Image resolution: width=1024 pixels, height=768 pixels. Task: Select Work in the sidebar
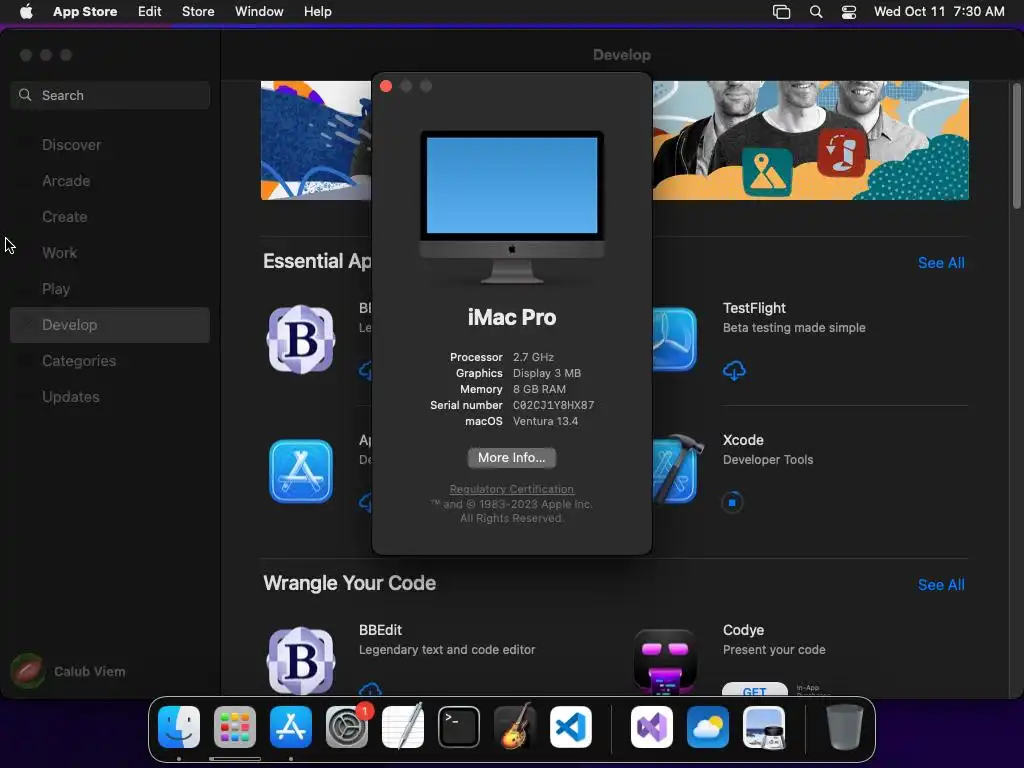[110, 253]
